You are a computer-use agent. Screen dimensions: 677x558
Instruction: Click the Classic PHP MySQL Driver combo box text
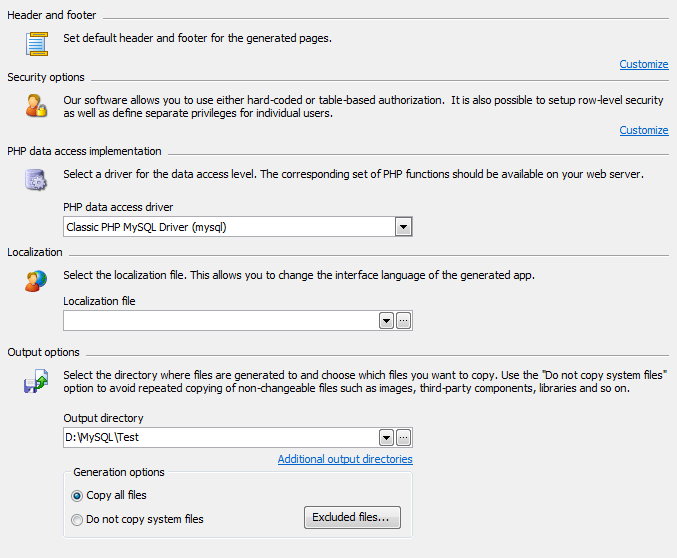pos(146,227)
